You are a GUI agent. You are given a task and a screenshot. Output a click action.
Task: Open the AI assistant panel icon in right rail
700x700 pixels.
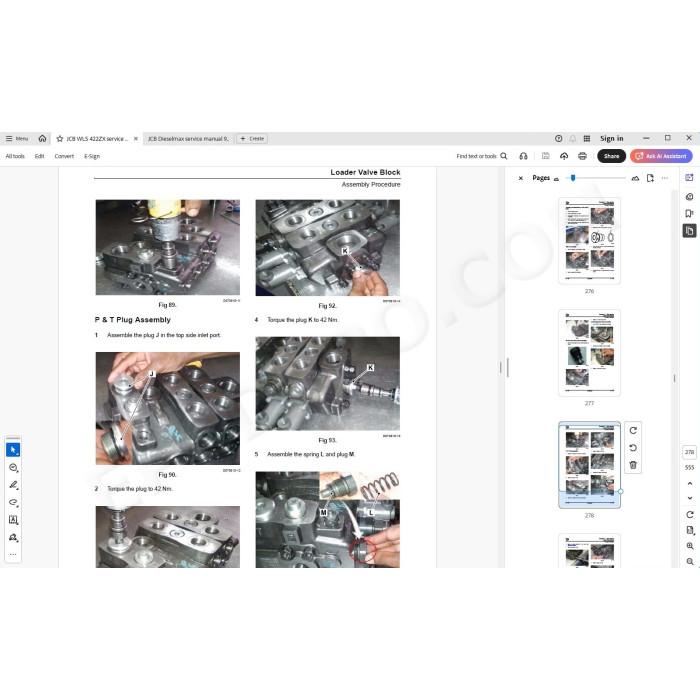click(689, 178)
